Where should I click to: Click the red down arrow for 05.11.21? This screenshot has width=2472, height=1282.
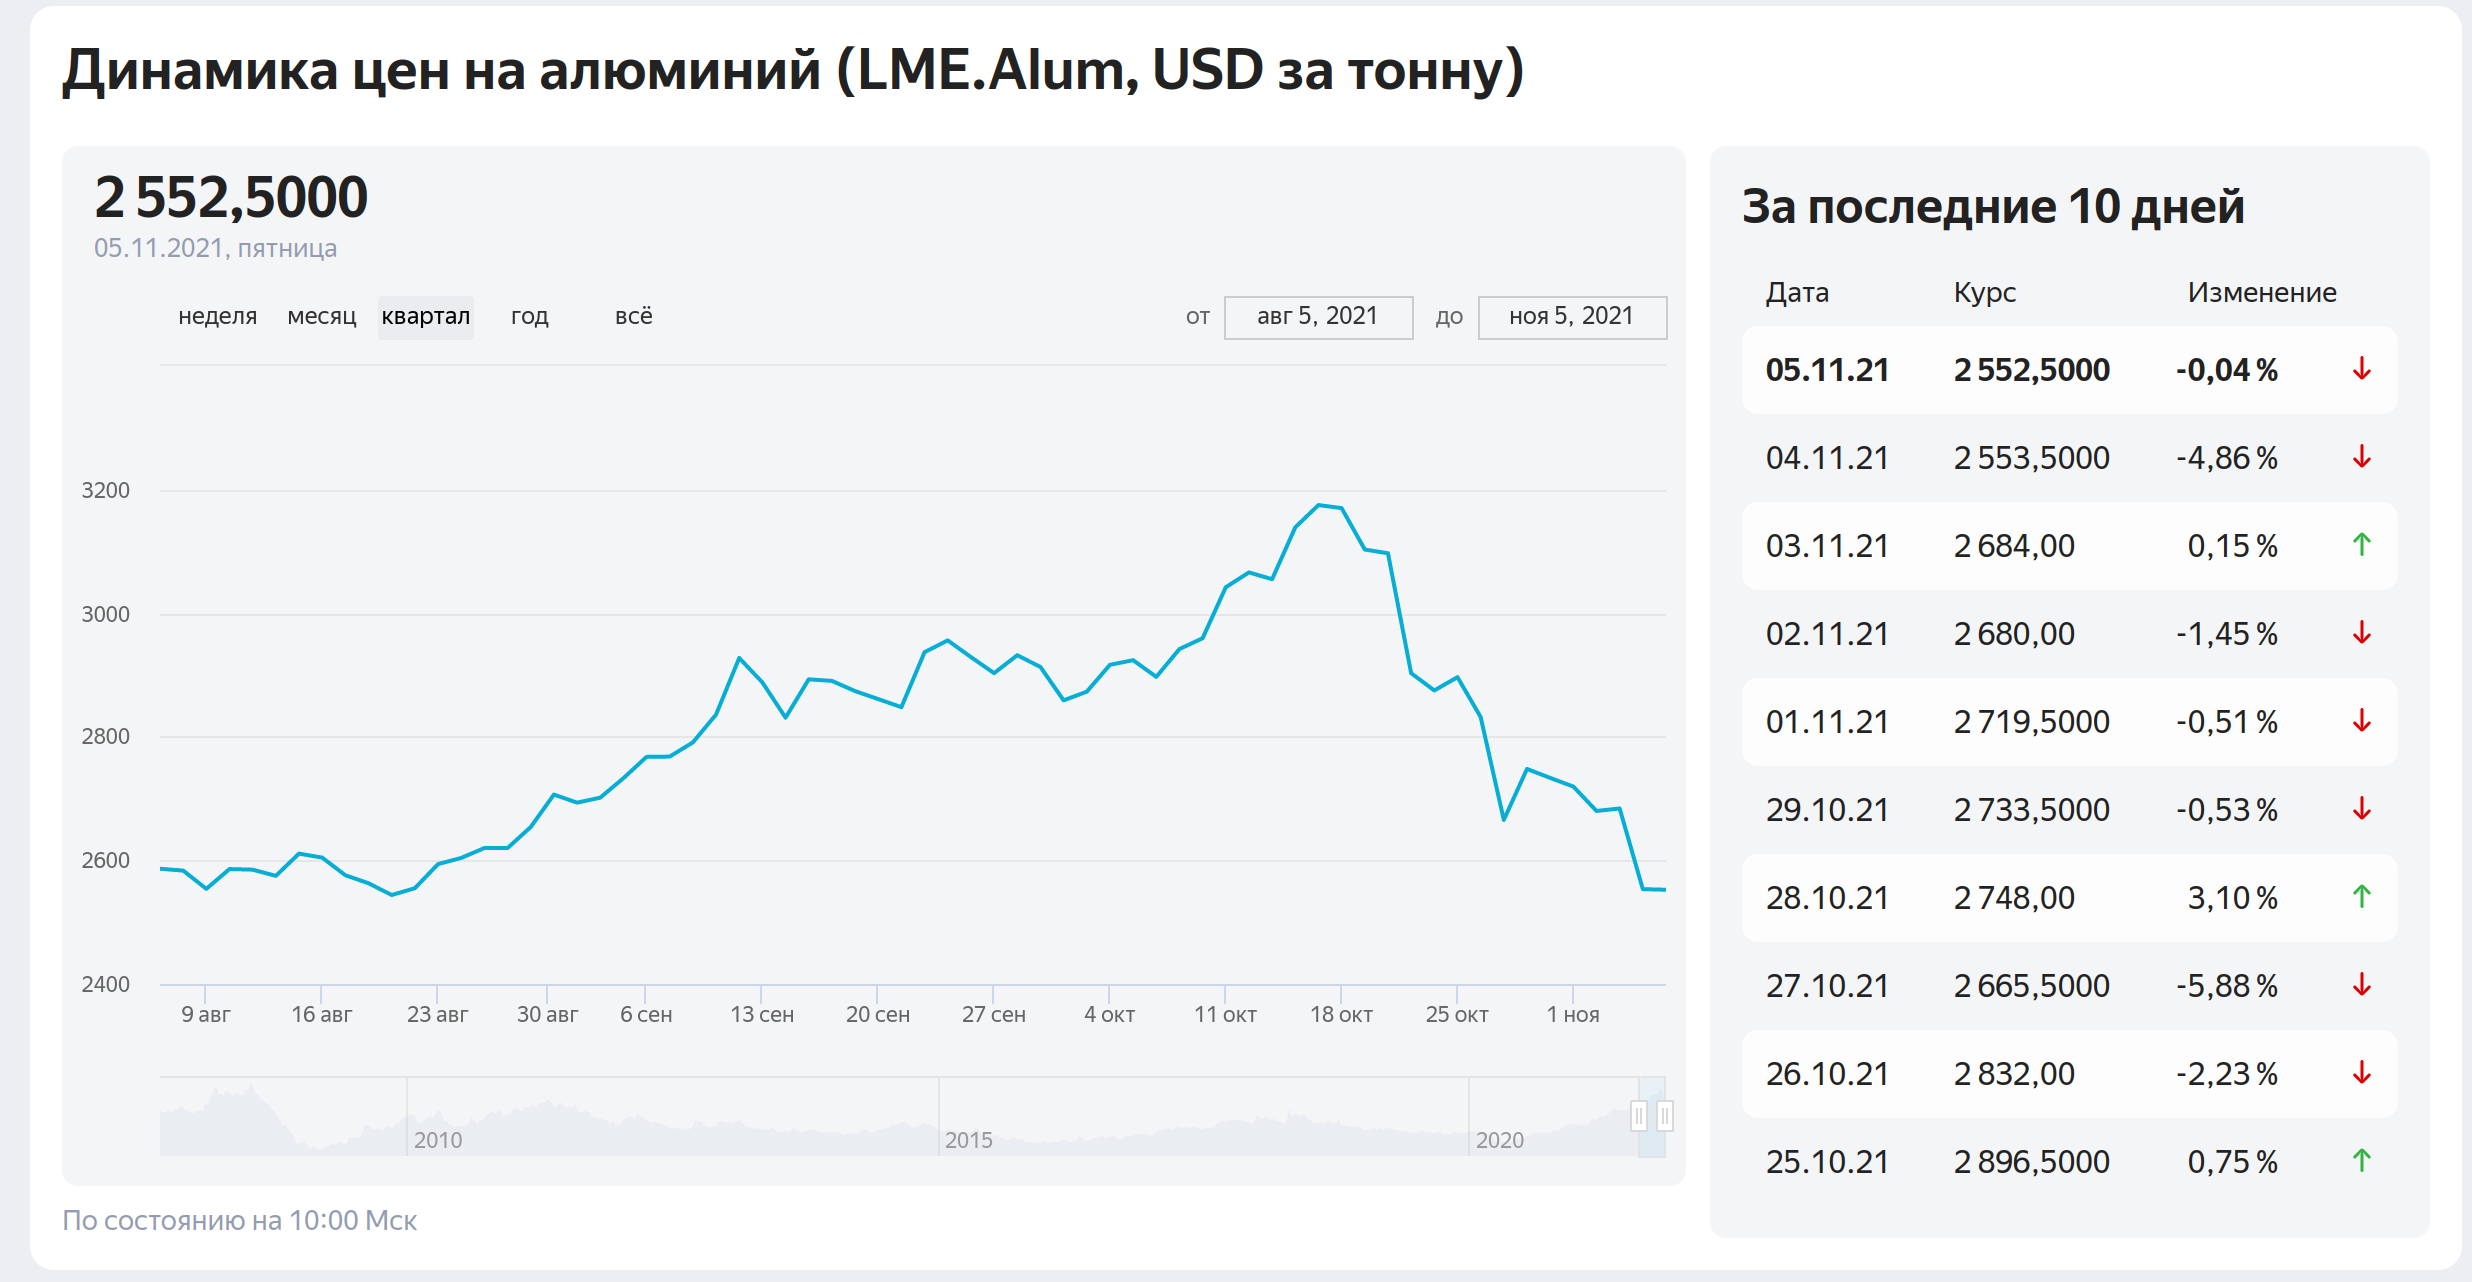[2362, 369]
